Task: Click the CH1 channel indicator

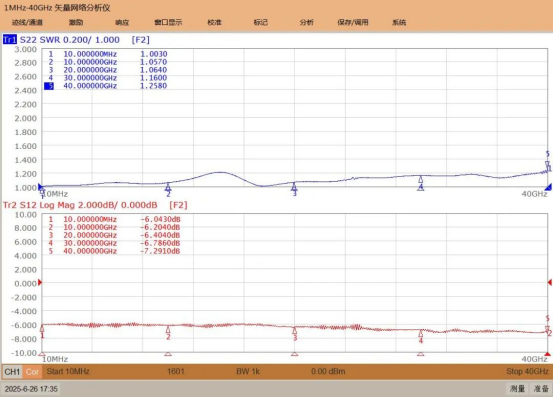Action: [x=12, y=372]
